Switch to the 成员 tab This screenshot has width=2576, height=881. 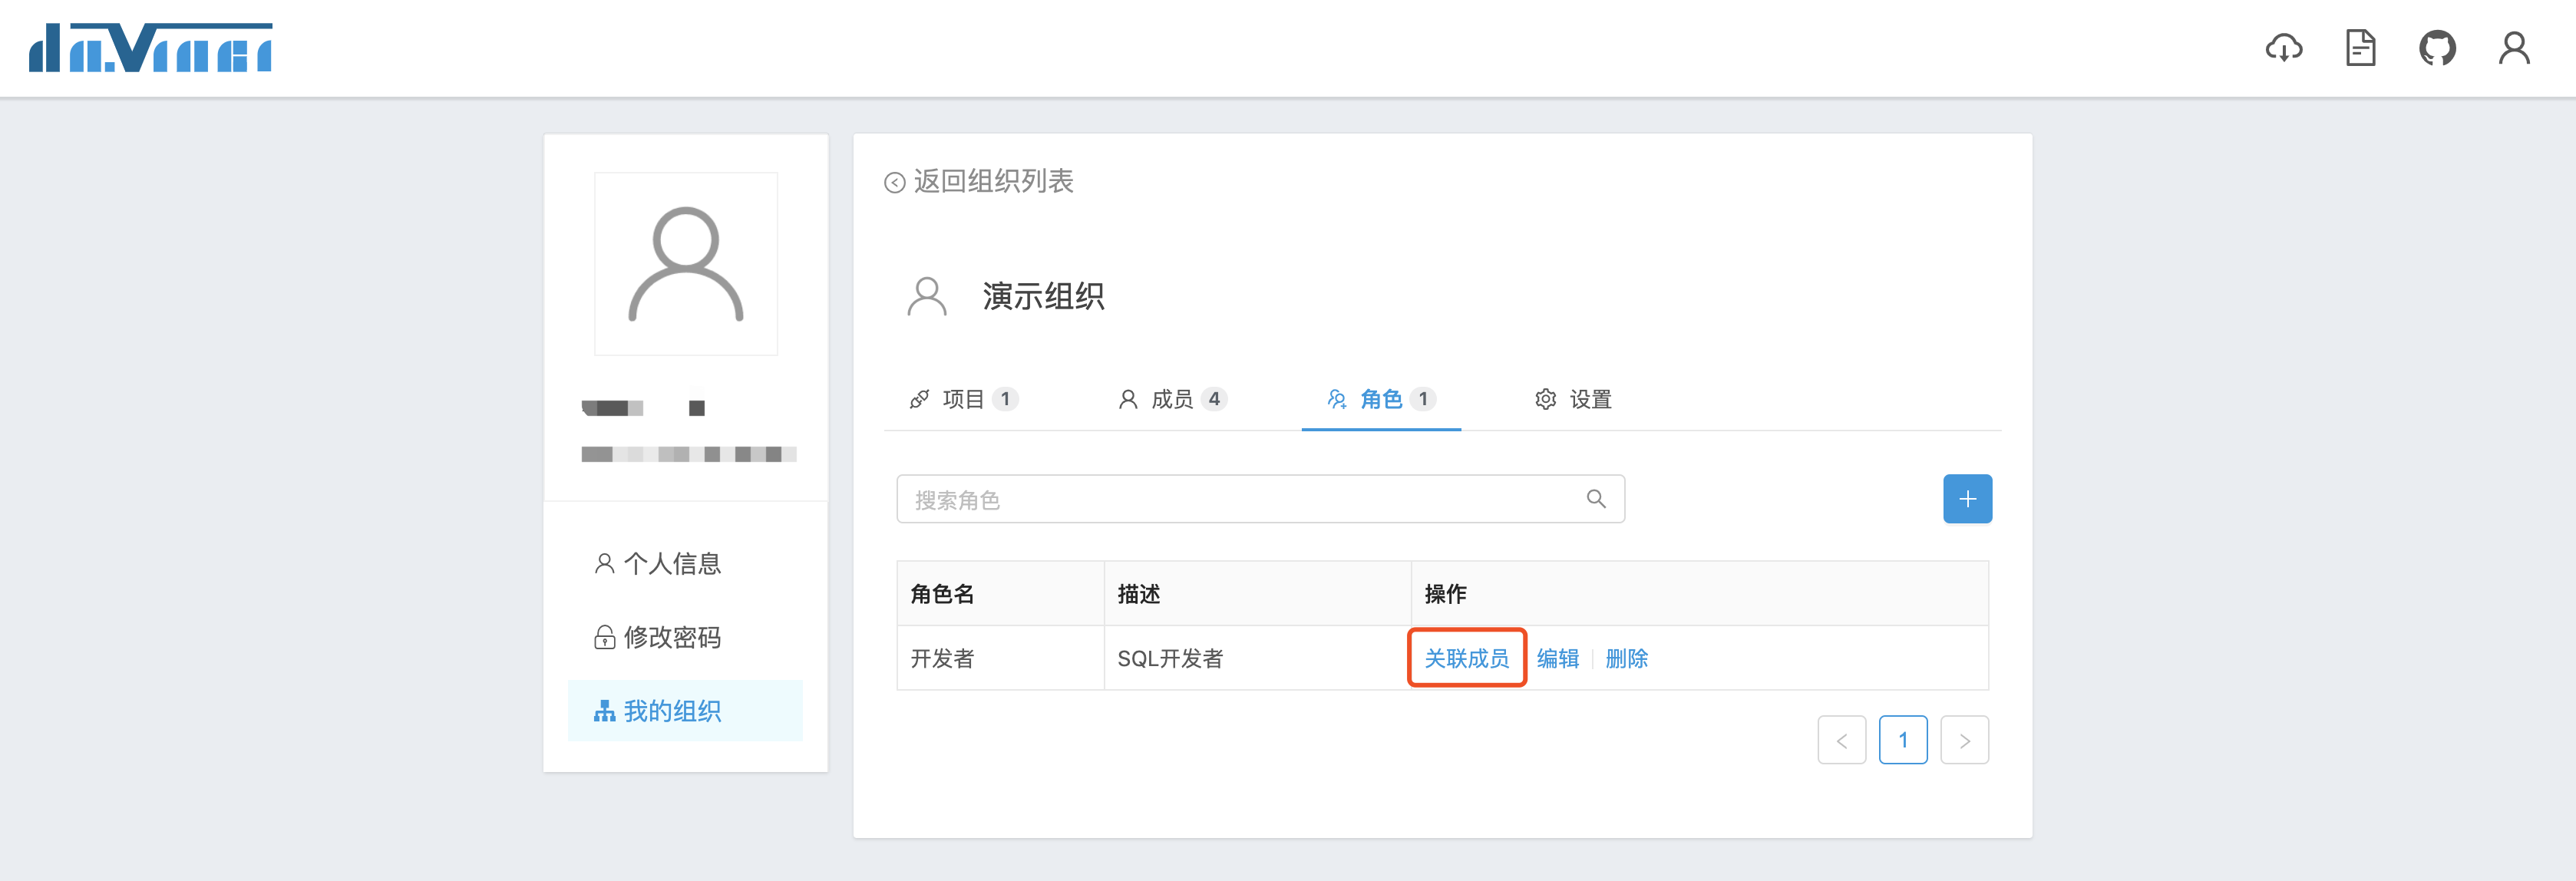[1171, 400]
